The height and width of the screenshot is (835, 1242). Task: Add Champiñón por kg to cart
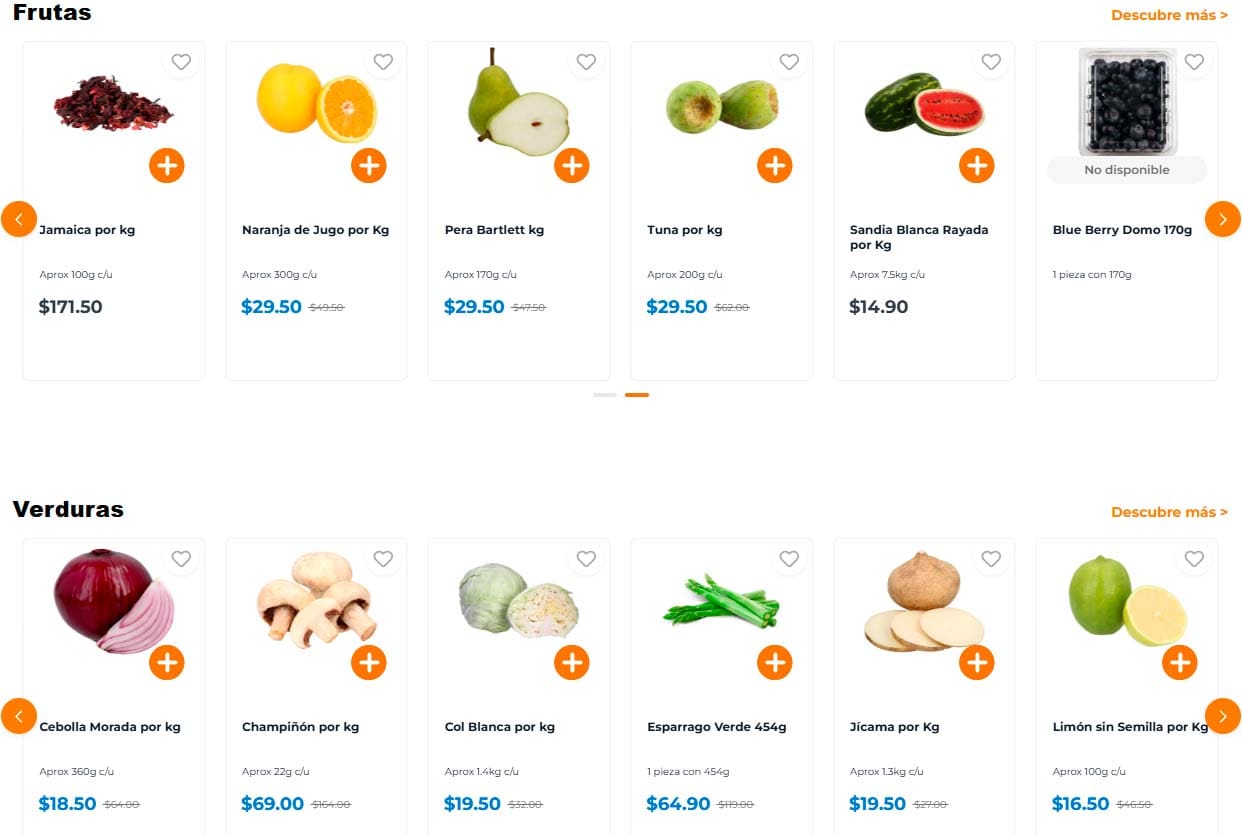(369, 662)
